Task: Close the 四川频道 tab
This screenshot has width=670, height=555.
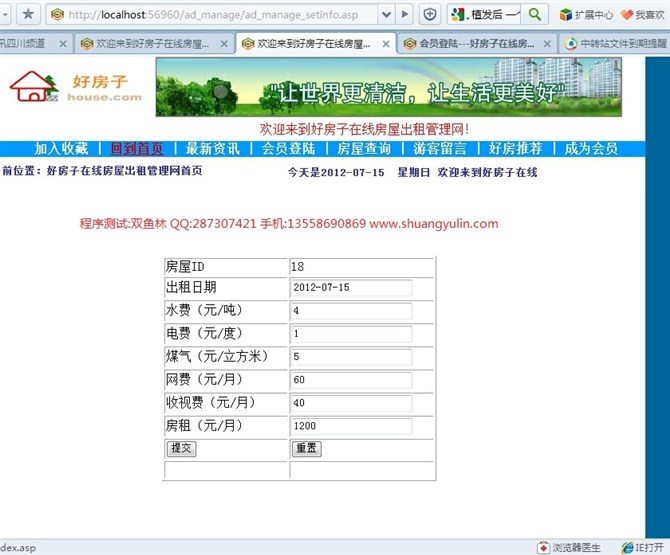Action: [63, 44]
